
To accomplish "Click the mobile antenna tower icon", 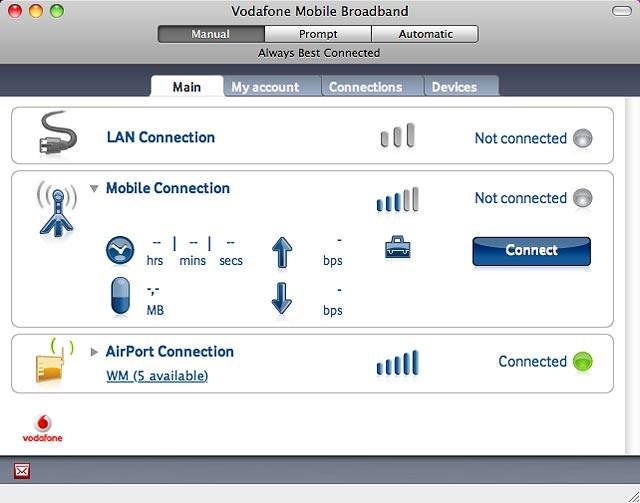I will click(x=57, y=208).
